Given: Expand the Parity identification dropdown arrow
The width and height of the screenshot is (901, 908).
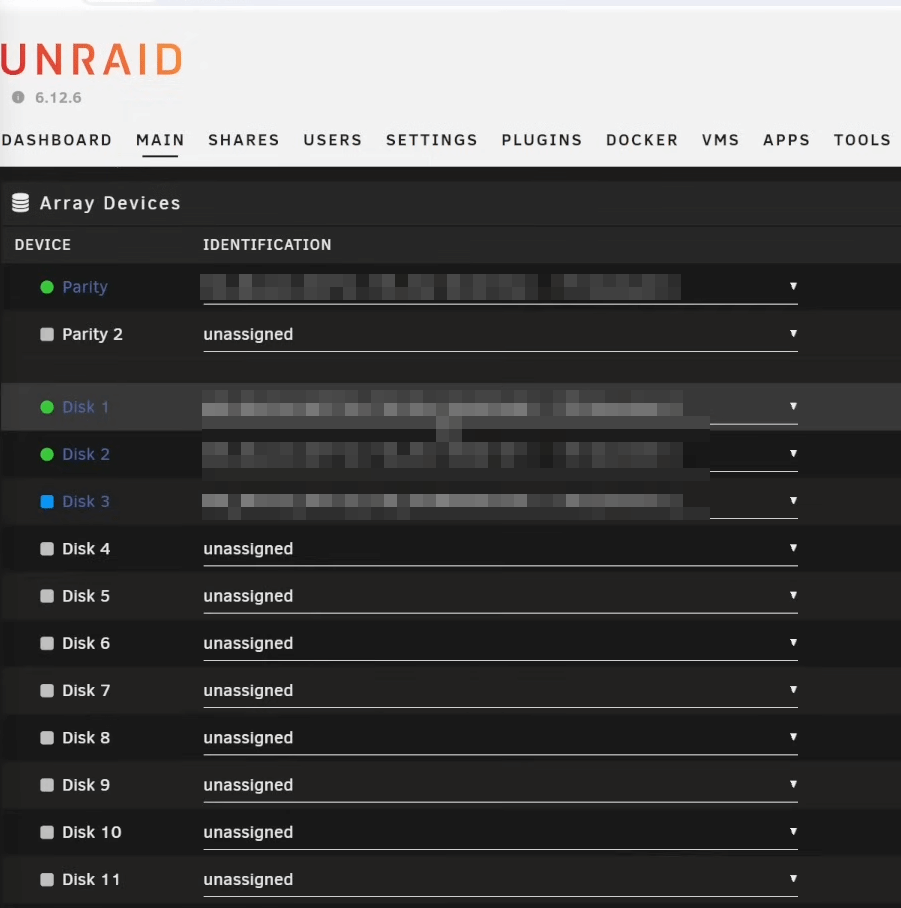Looking at the screenshot, I should click(x=793, y=287).
